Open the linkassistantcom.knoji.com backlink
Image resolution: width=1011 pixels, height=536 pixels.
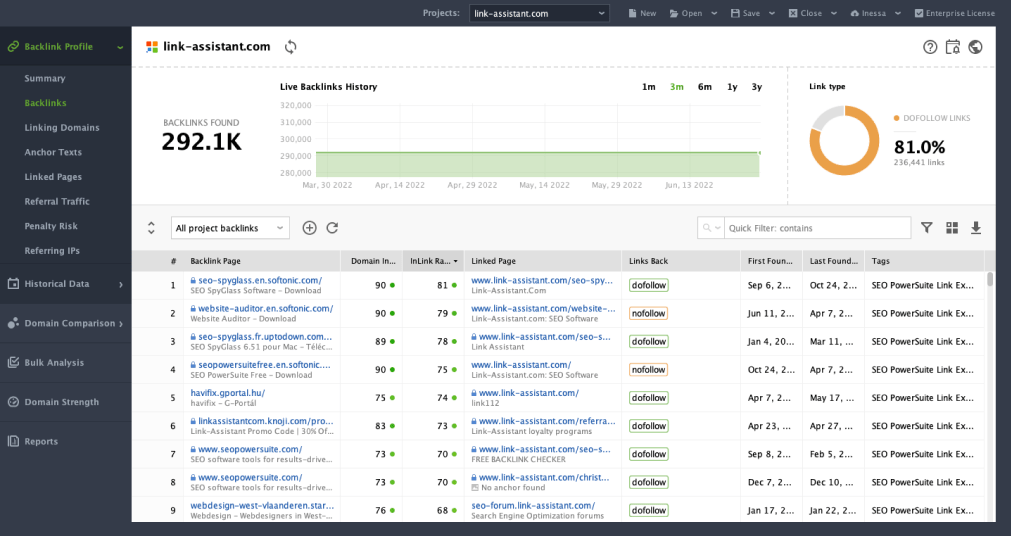click(266, 421)
